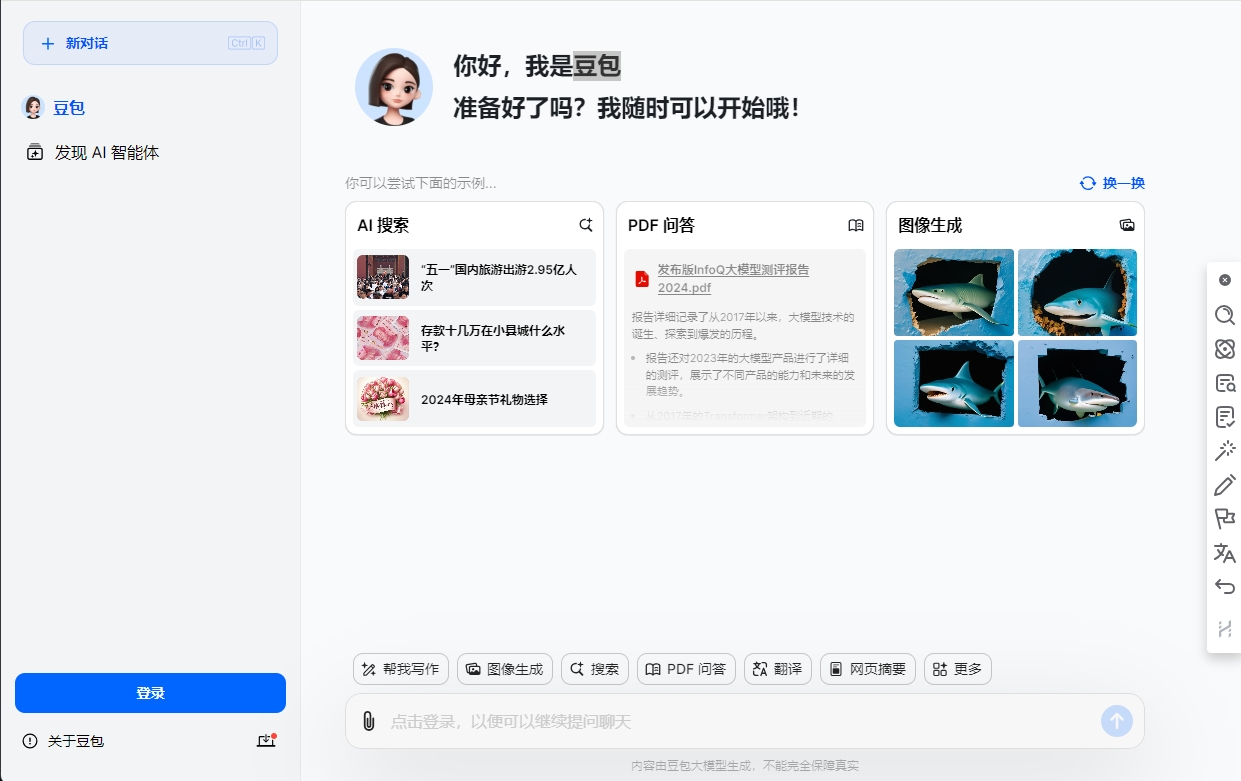Open 关于豆包 info link

[x=64, y=741]
